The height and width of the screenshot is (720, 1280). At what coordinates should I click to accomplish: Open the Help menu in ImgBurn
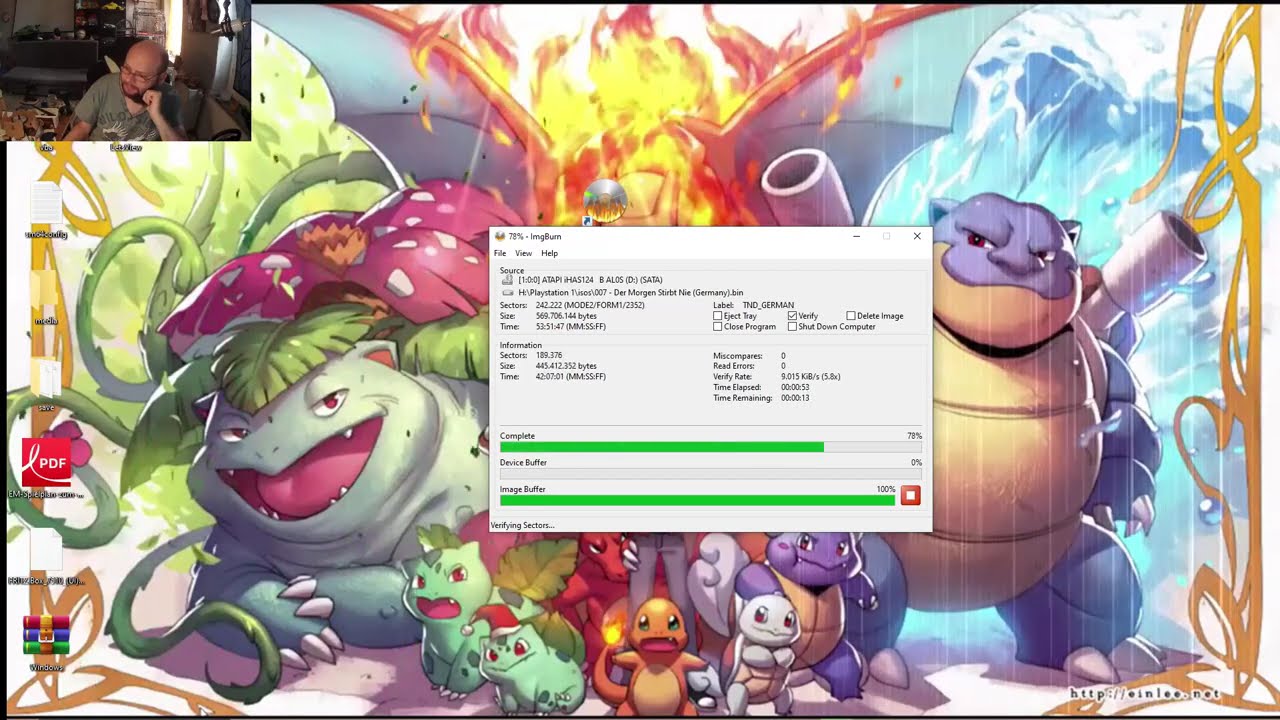coord(549,253)
